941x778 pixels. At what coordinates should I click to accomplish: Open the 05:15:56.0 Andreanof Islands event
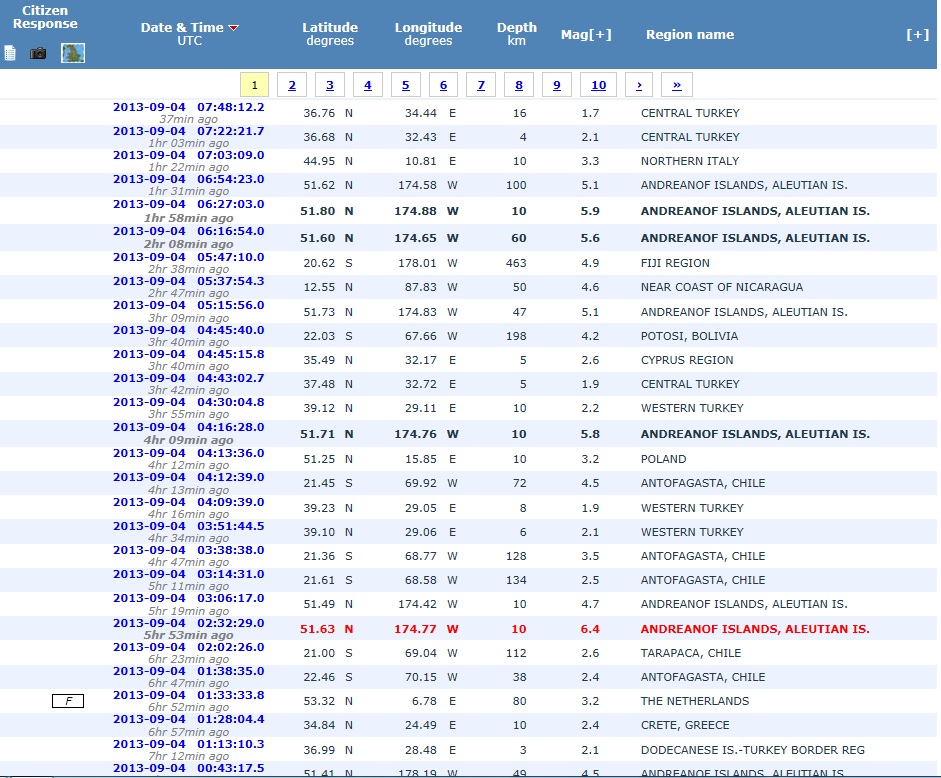click(188, 305)
